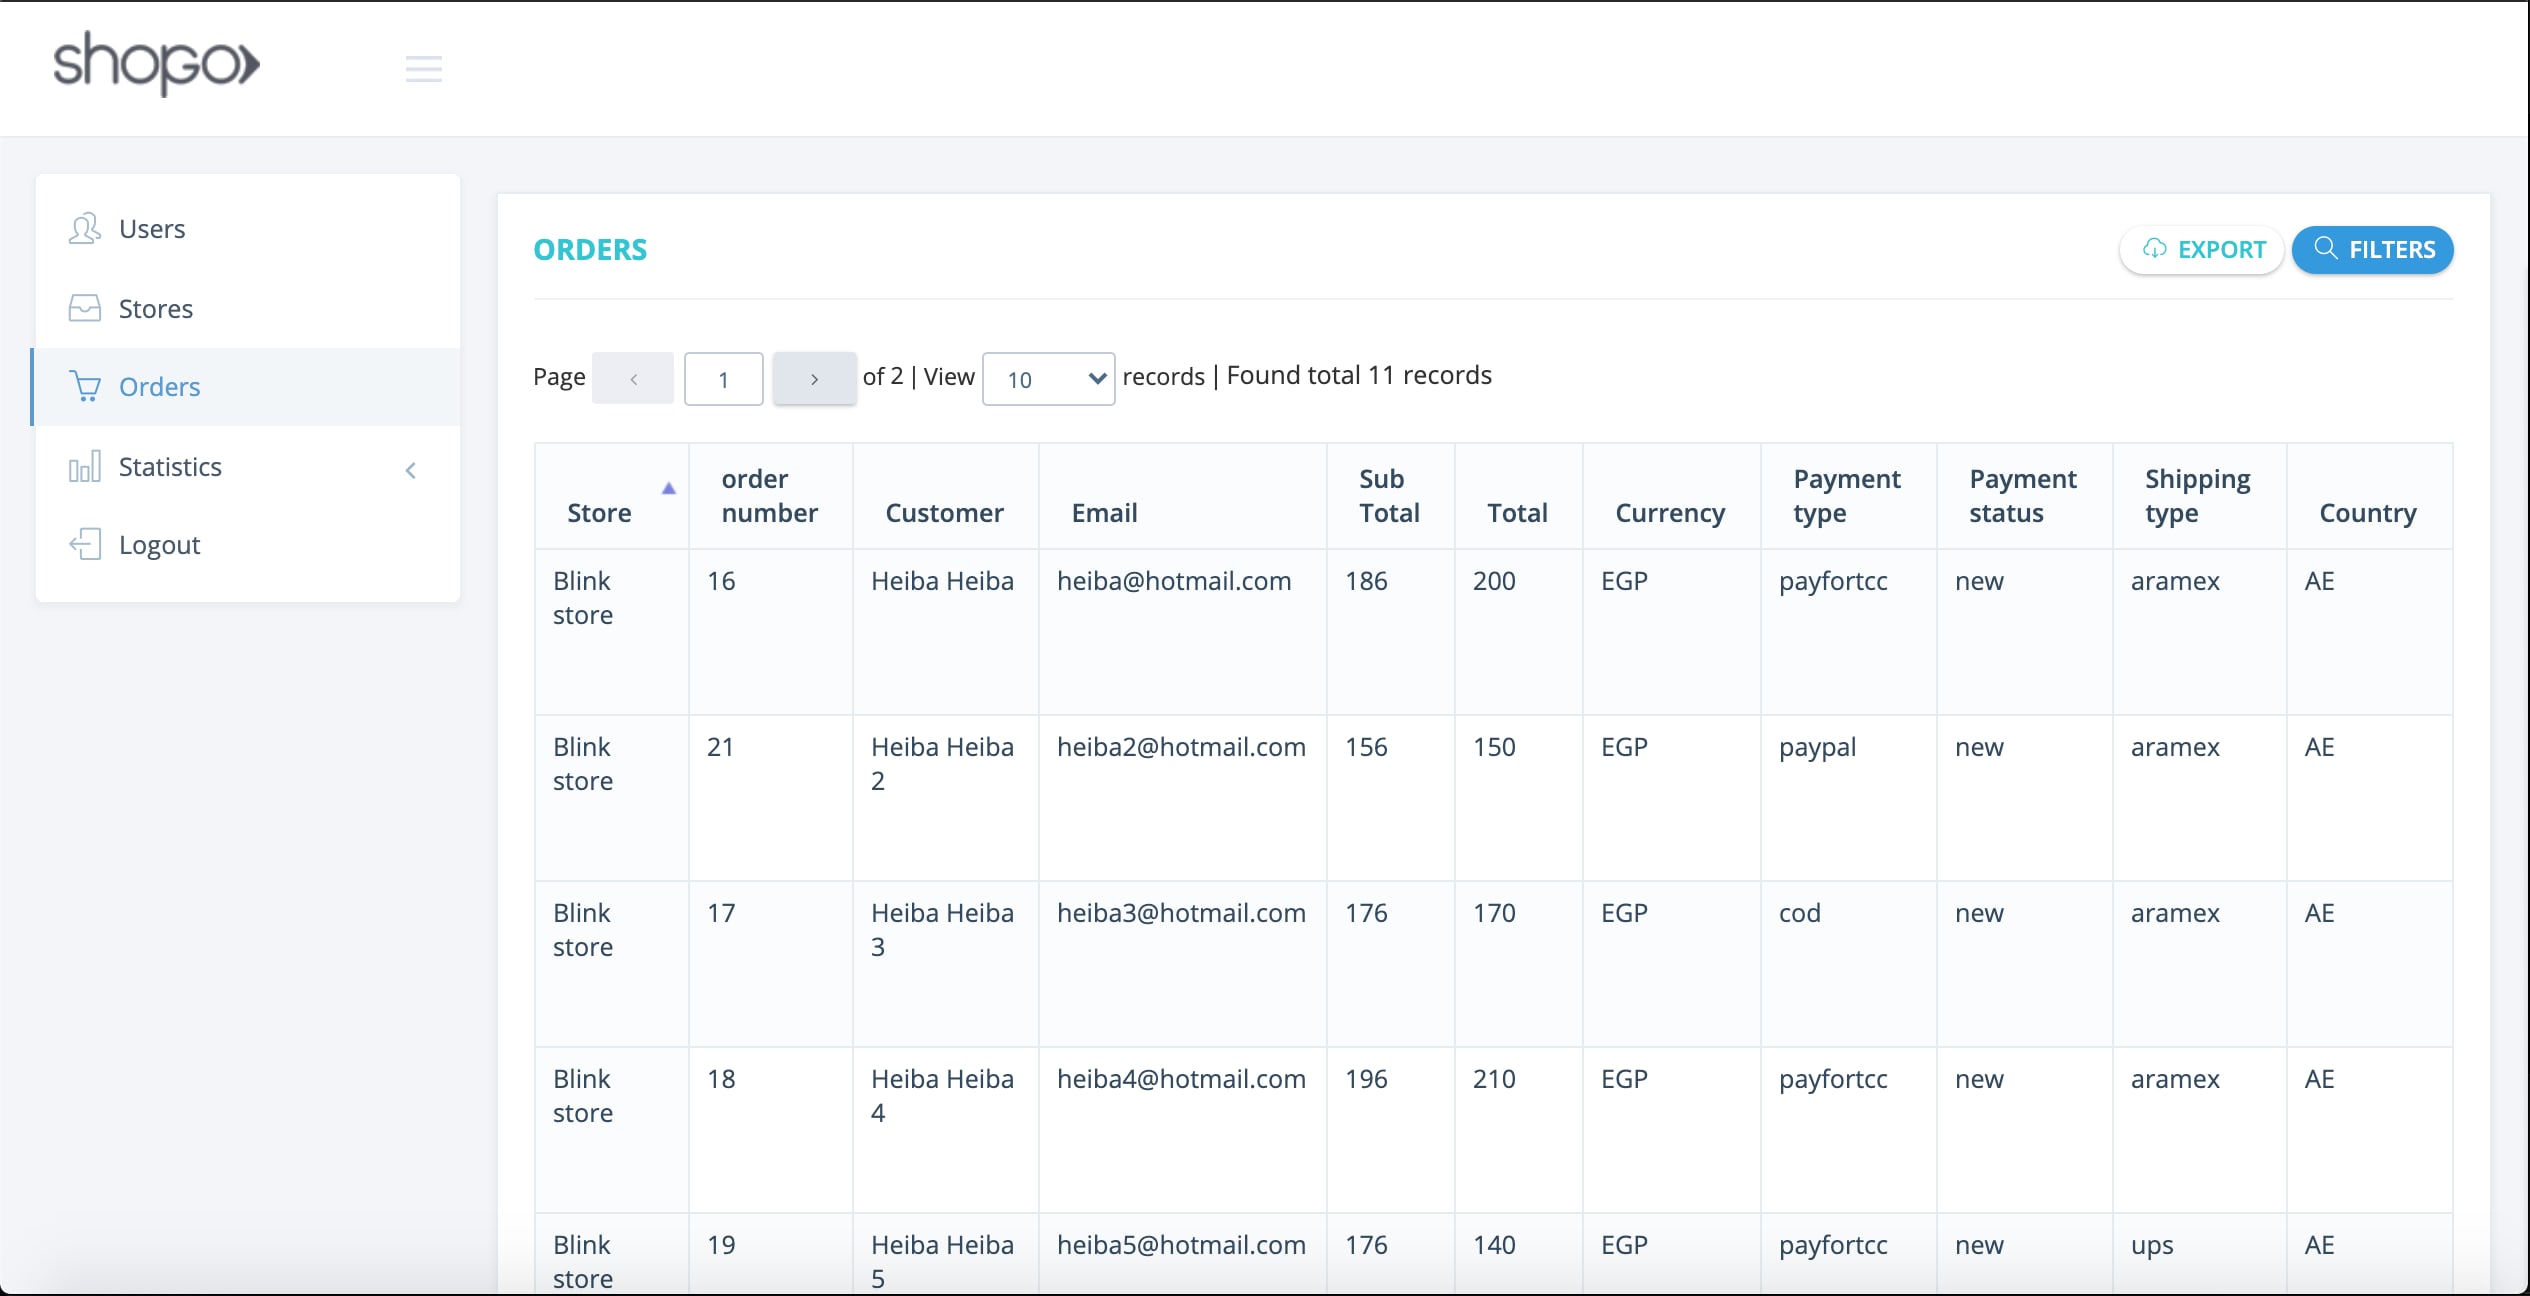2530x1296 pixels.
Task: Click the page number input field
Action: click(724, 379)
